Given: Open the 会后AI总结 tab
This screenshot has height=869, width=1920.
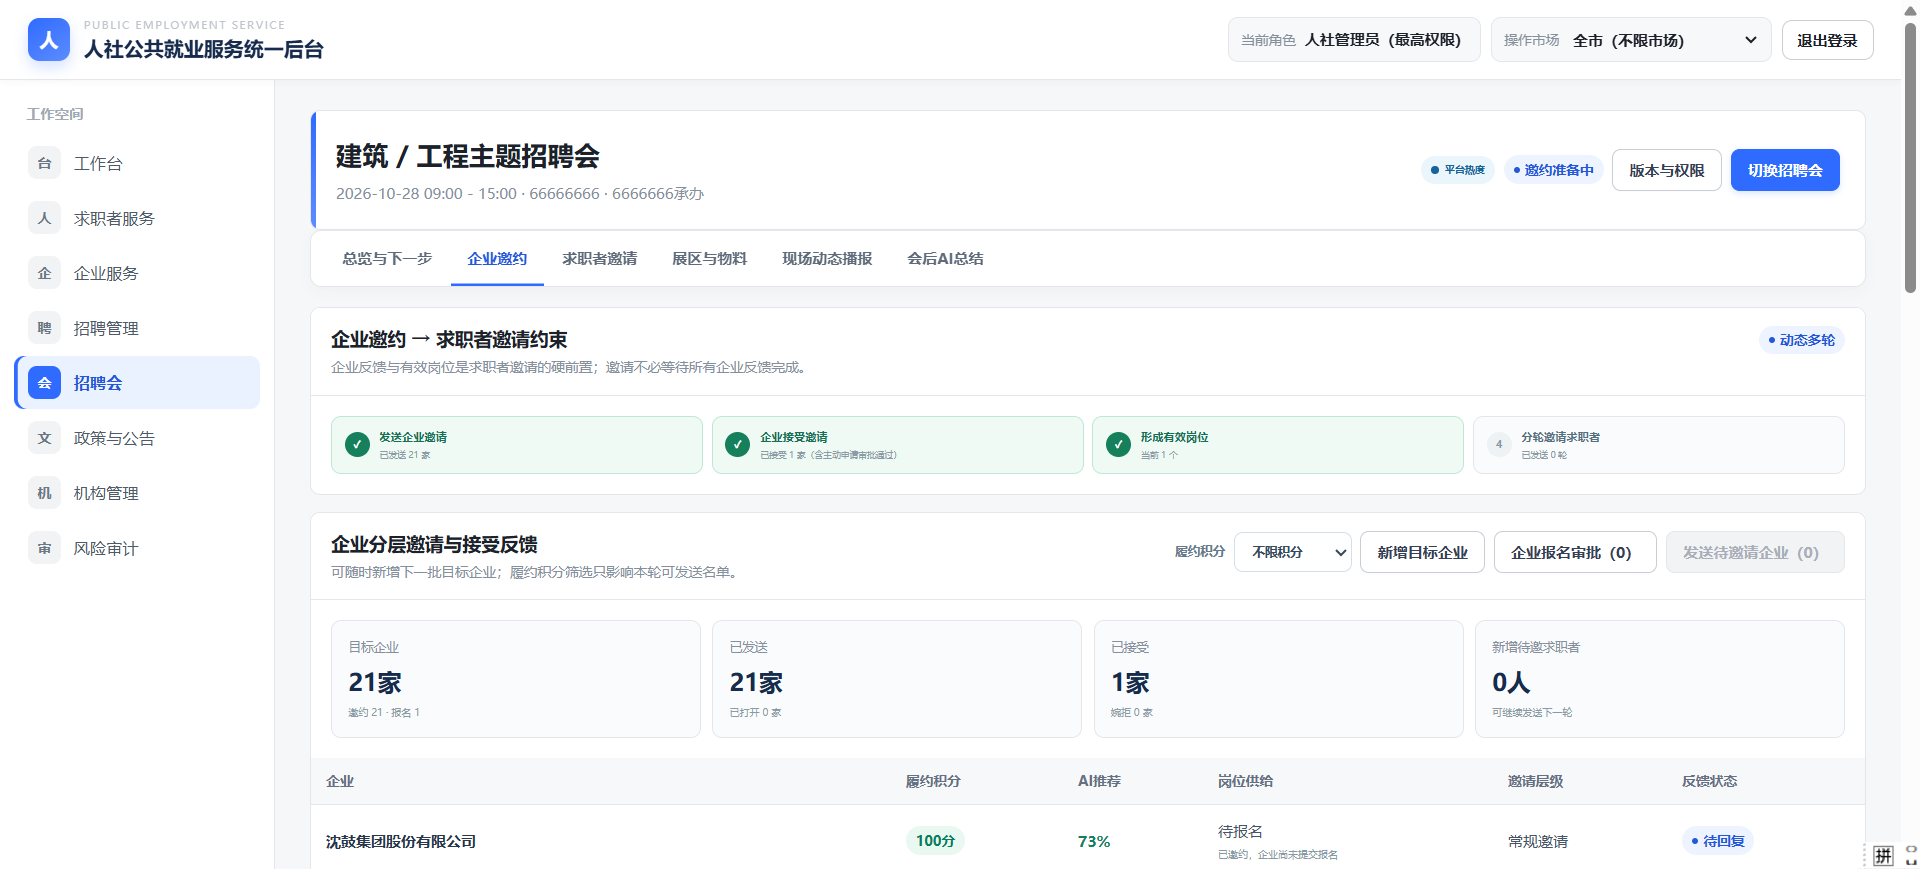Looking at the screenshot, I should [945, 259].
